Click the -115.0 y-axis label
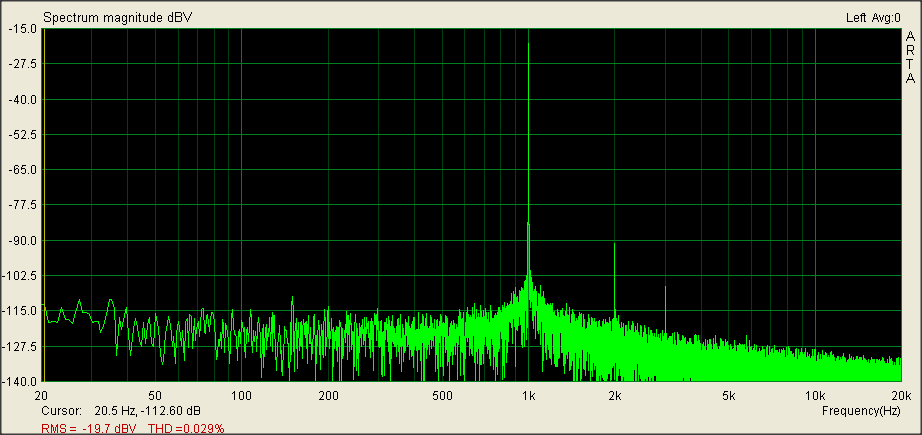Image resolution: width=922 pixels, height=435 pixels. (22, 311)
